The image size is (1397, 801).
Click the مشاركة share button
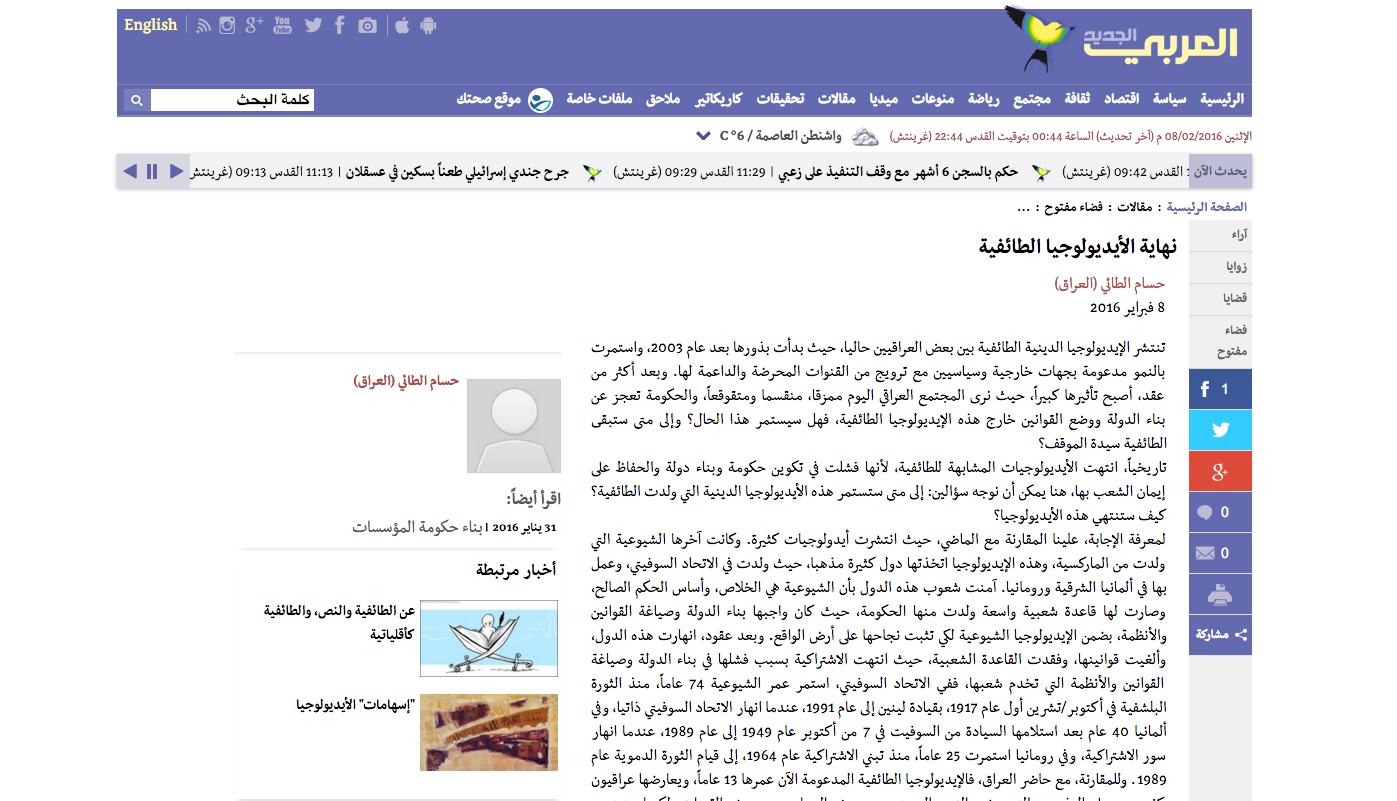[x=1220, y=635]
